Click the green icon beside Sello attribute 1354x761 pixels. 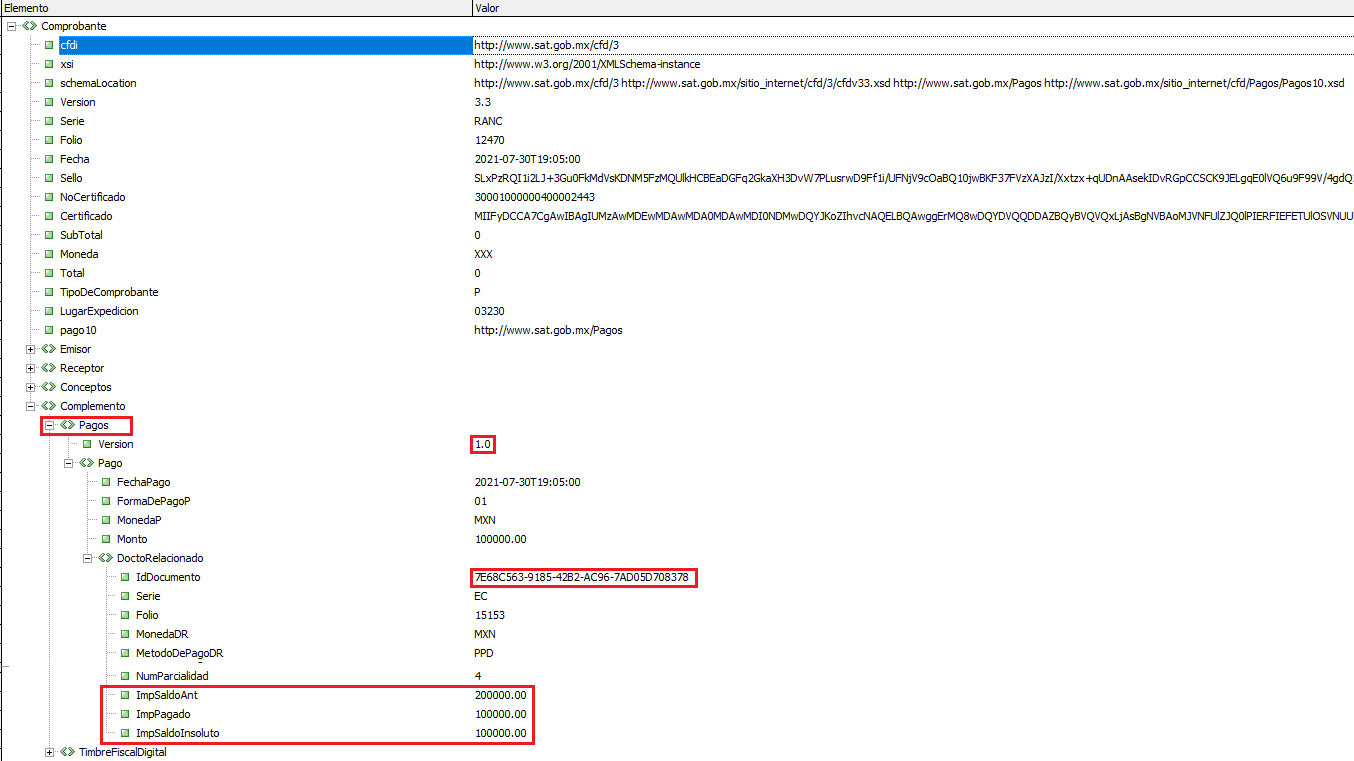(49, 178)
